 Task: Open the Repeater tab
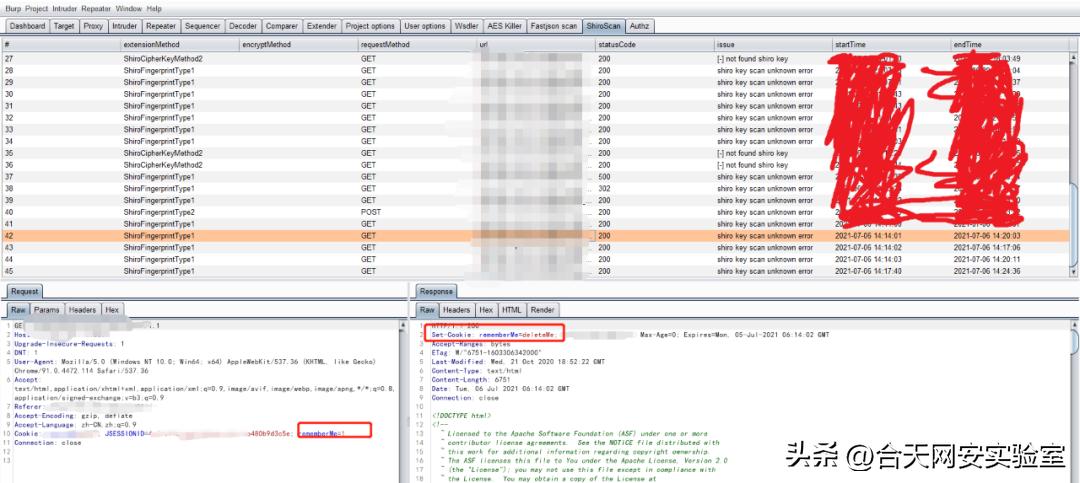coord(160,26)
